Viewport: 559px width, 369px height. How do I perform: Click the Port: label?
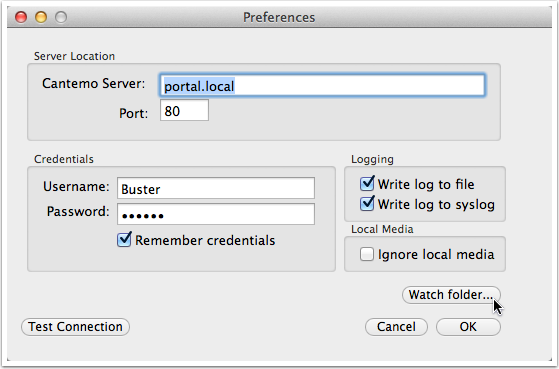pyautogui.click(x=133, y=113)
